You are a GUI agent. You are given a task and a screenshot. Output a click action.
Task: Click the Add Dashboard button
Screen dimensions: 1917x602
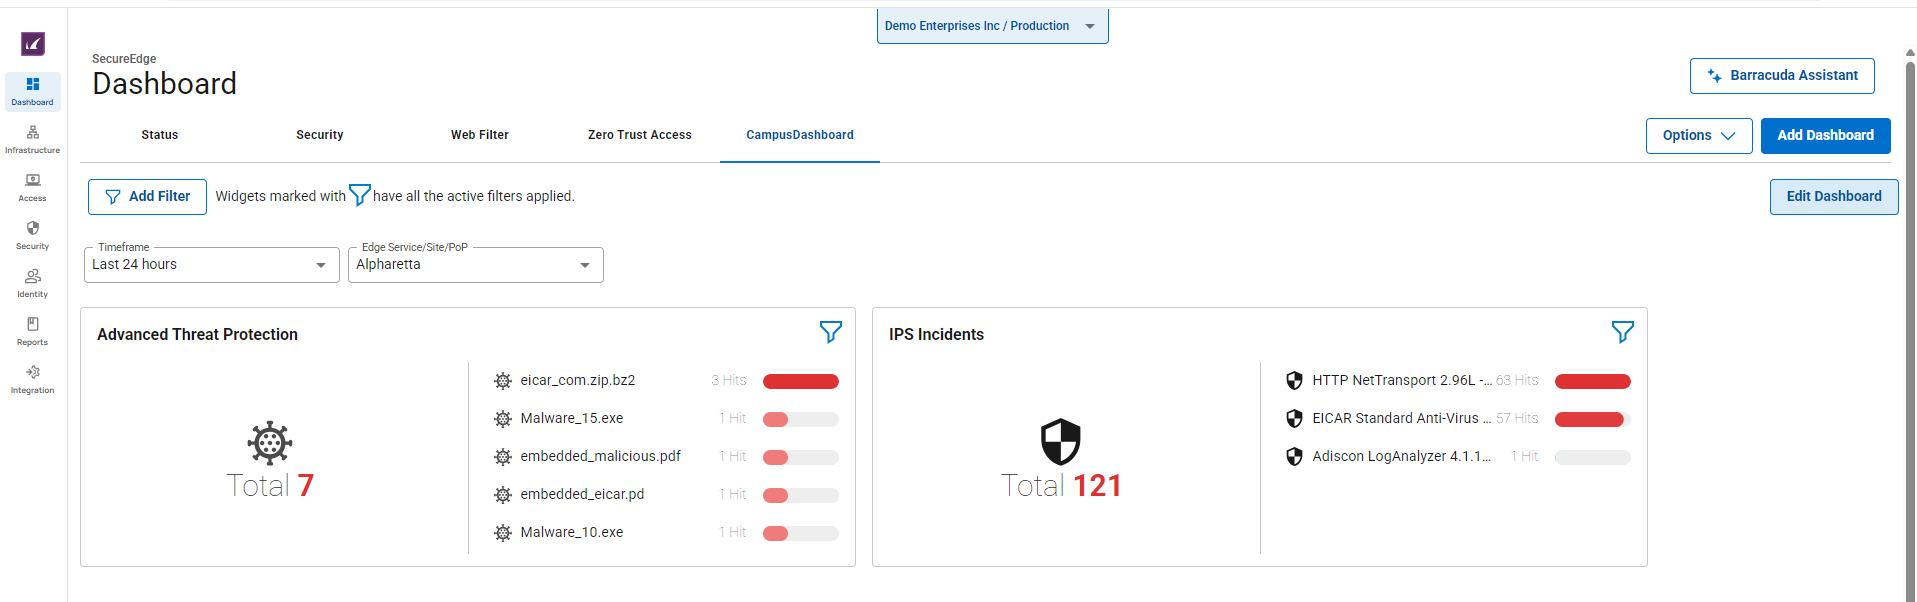click(x=1825, y=136)
